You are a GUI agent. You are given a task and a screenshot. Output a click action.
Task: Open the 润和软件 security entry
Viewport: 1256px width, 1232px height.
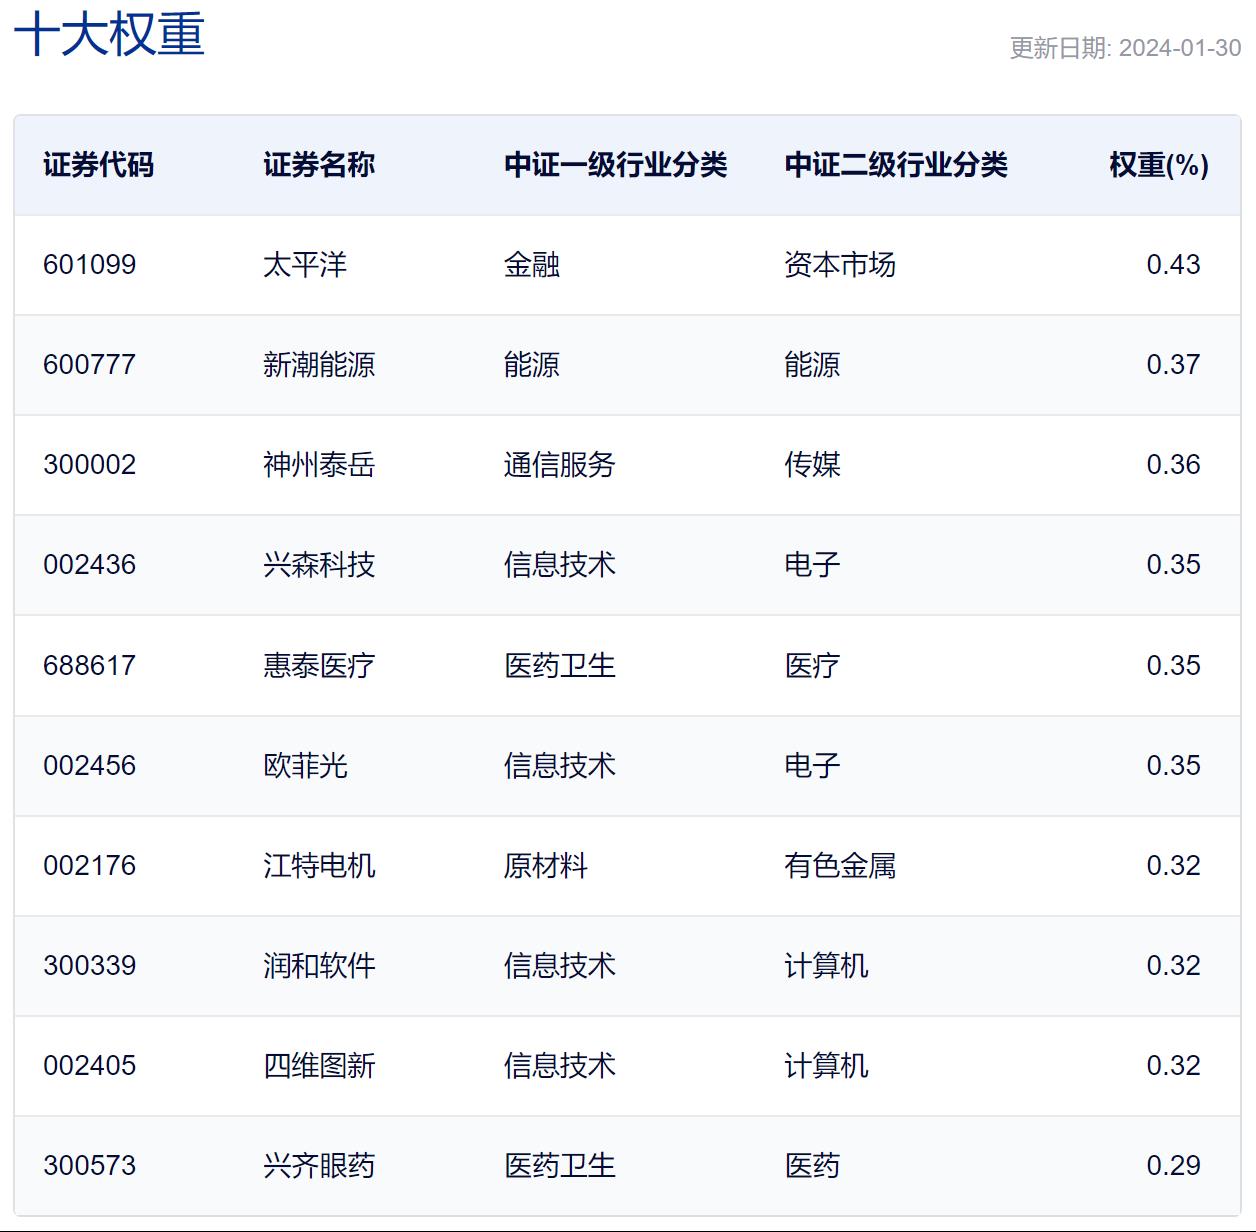pos(318,966)
